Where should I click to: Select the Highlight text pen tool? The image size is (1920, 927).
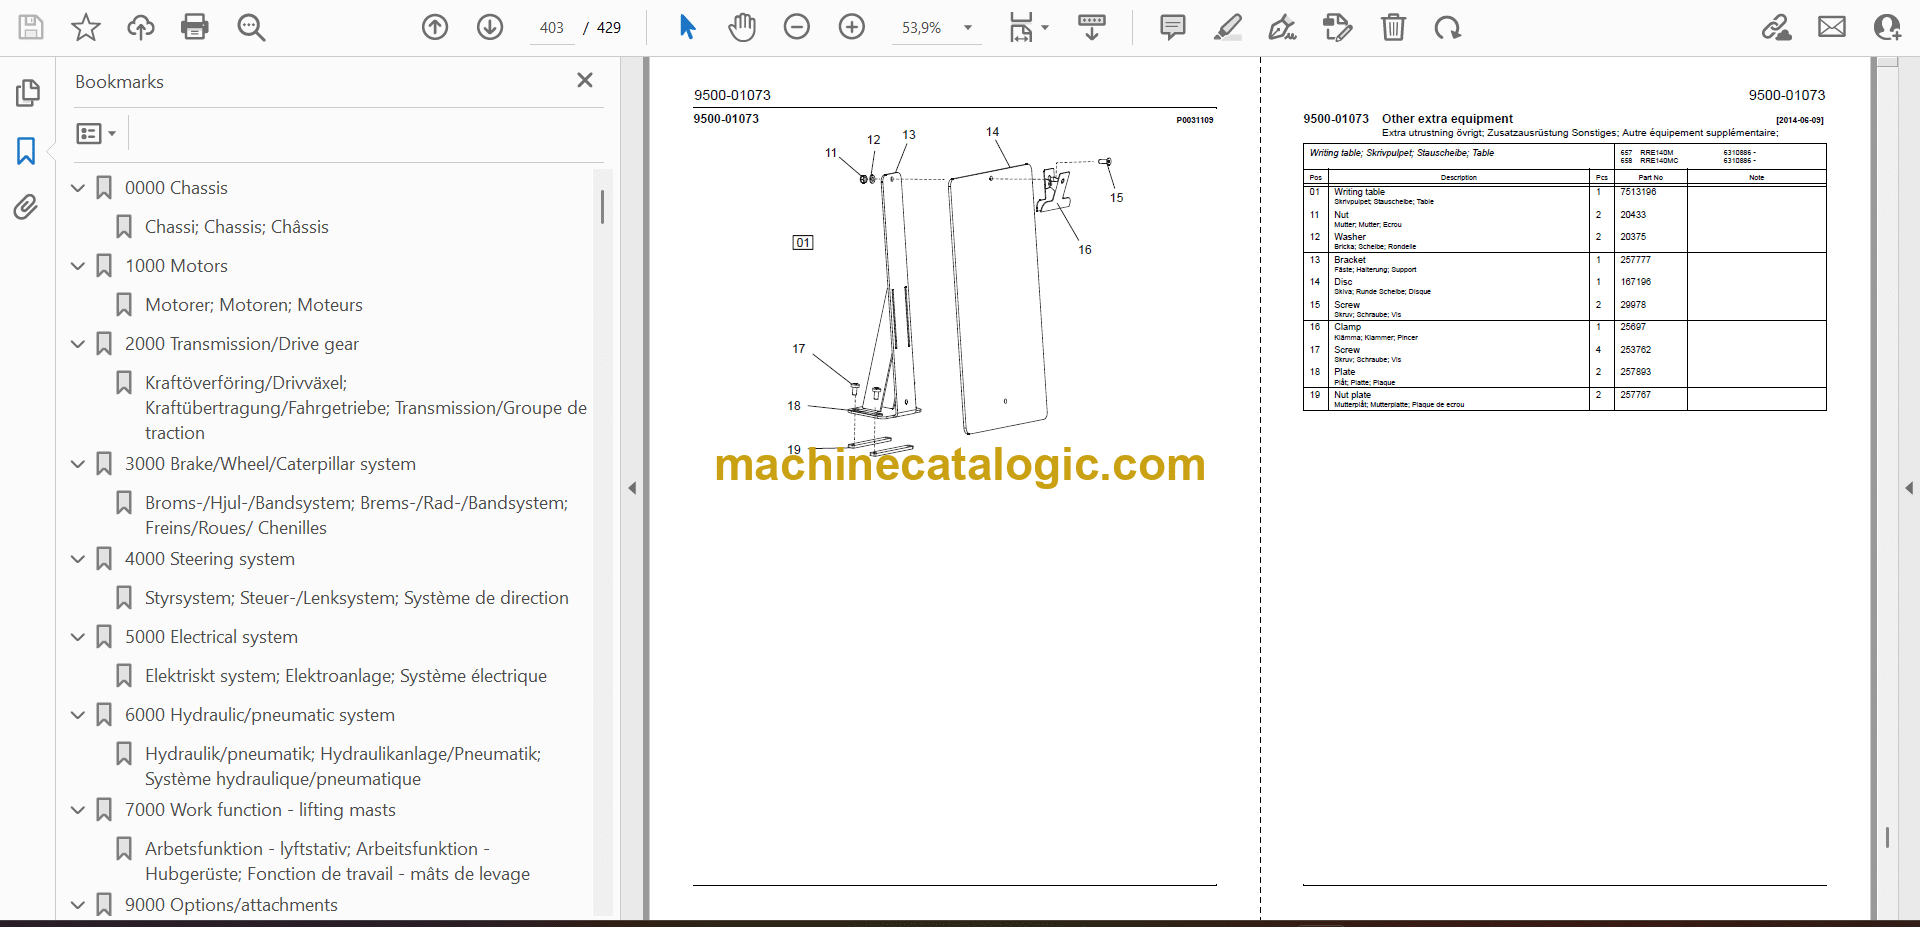tap(1228, 27)
